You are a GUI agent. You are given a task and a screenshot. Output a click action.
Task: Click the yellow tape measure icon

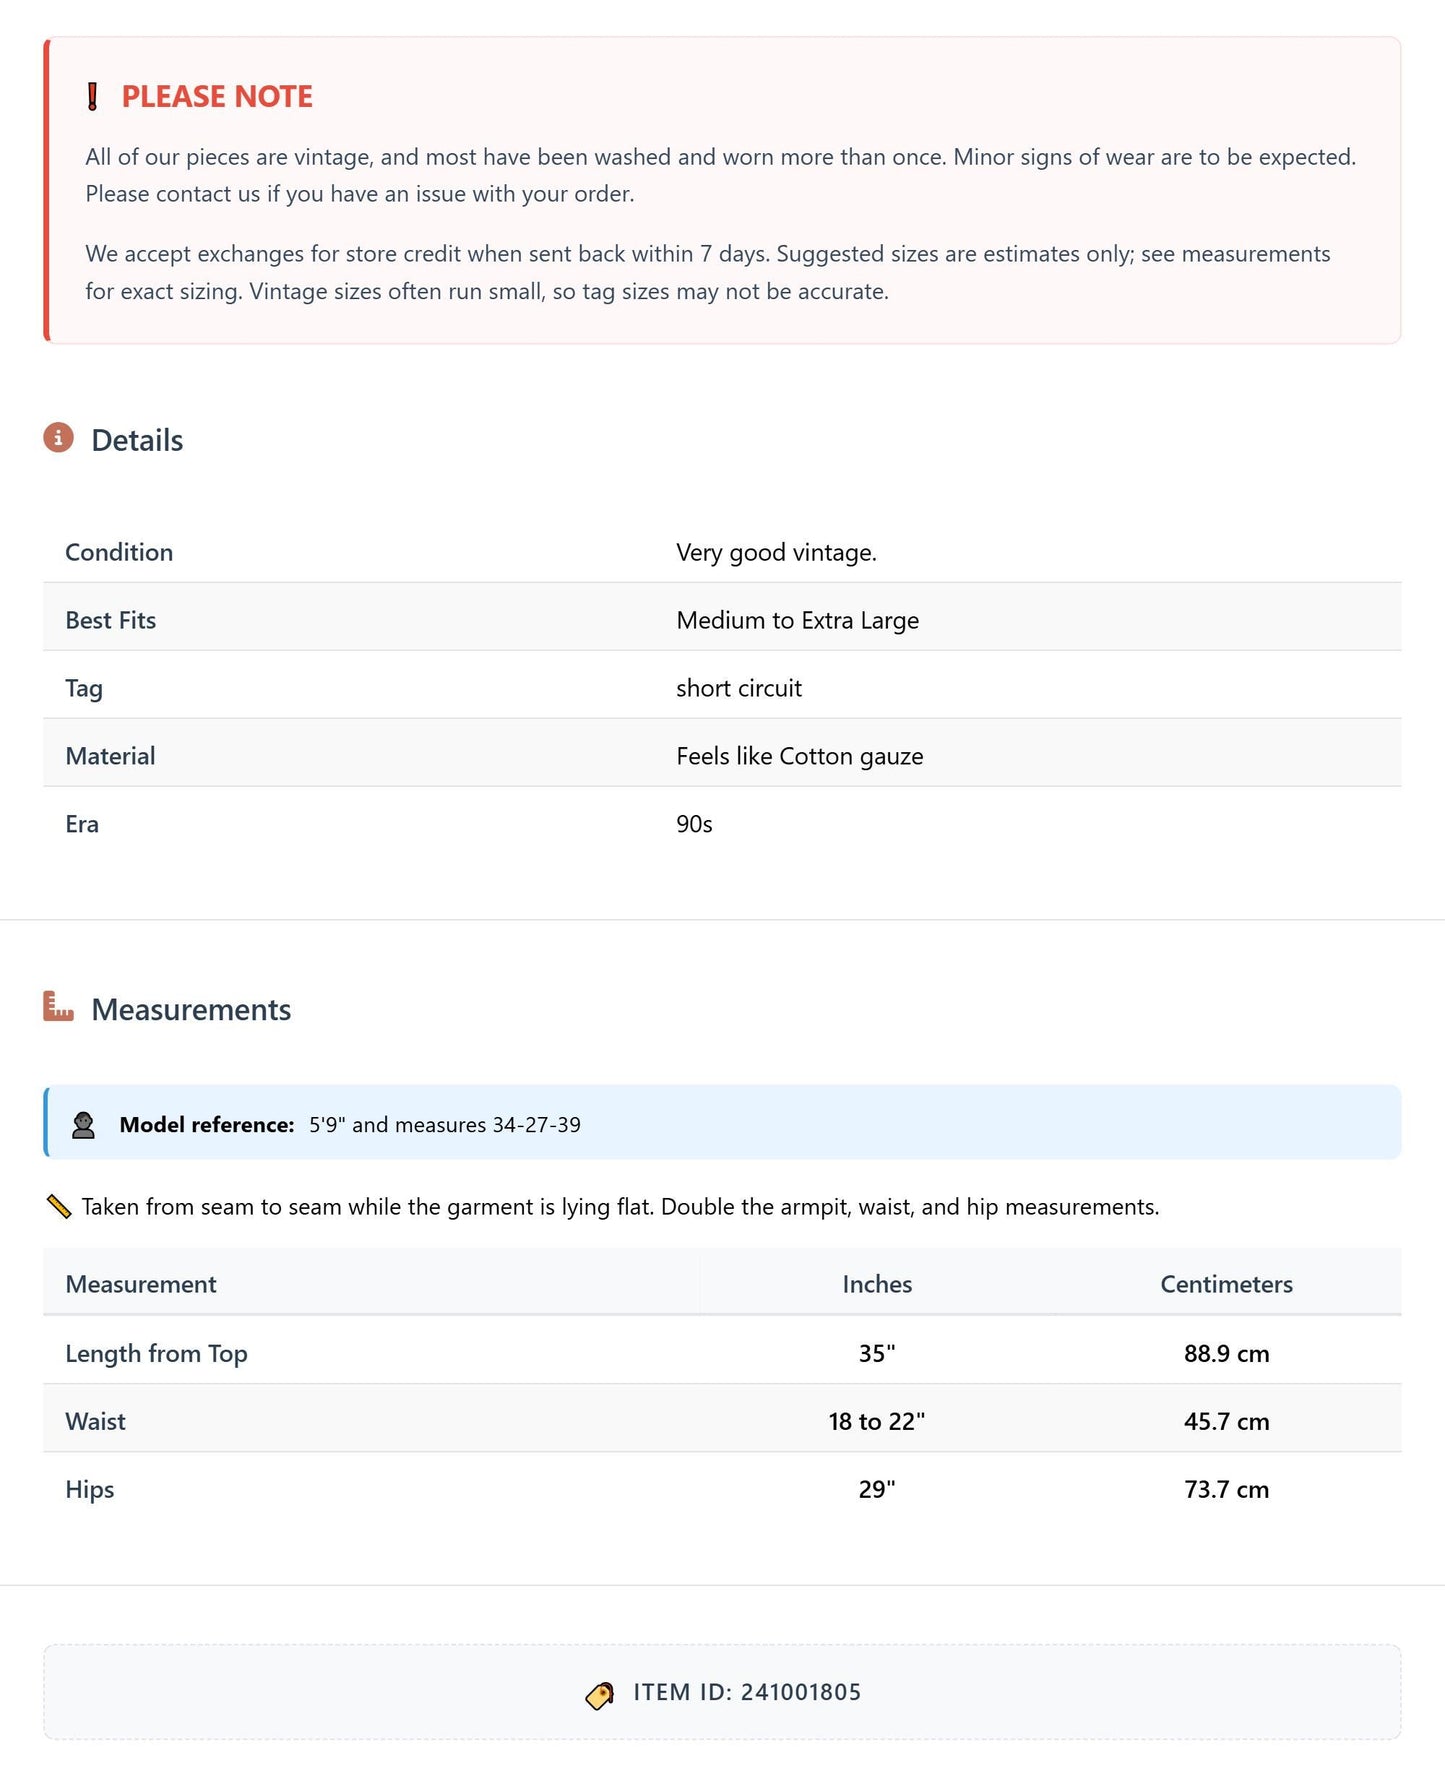[x=59, y=1207]
